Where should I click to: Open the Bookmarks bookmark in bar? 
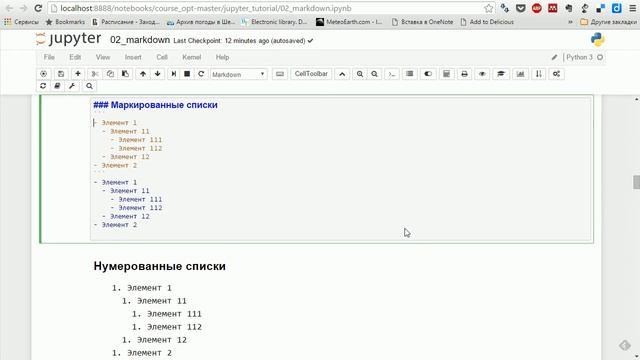point(65,22)
